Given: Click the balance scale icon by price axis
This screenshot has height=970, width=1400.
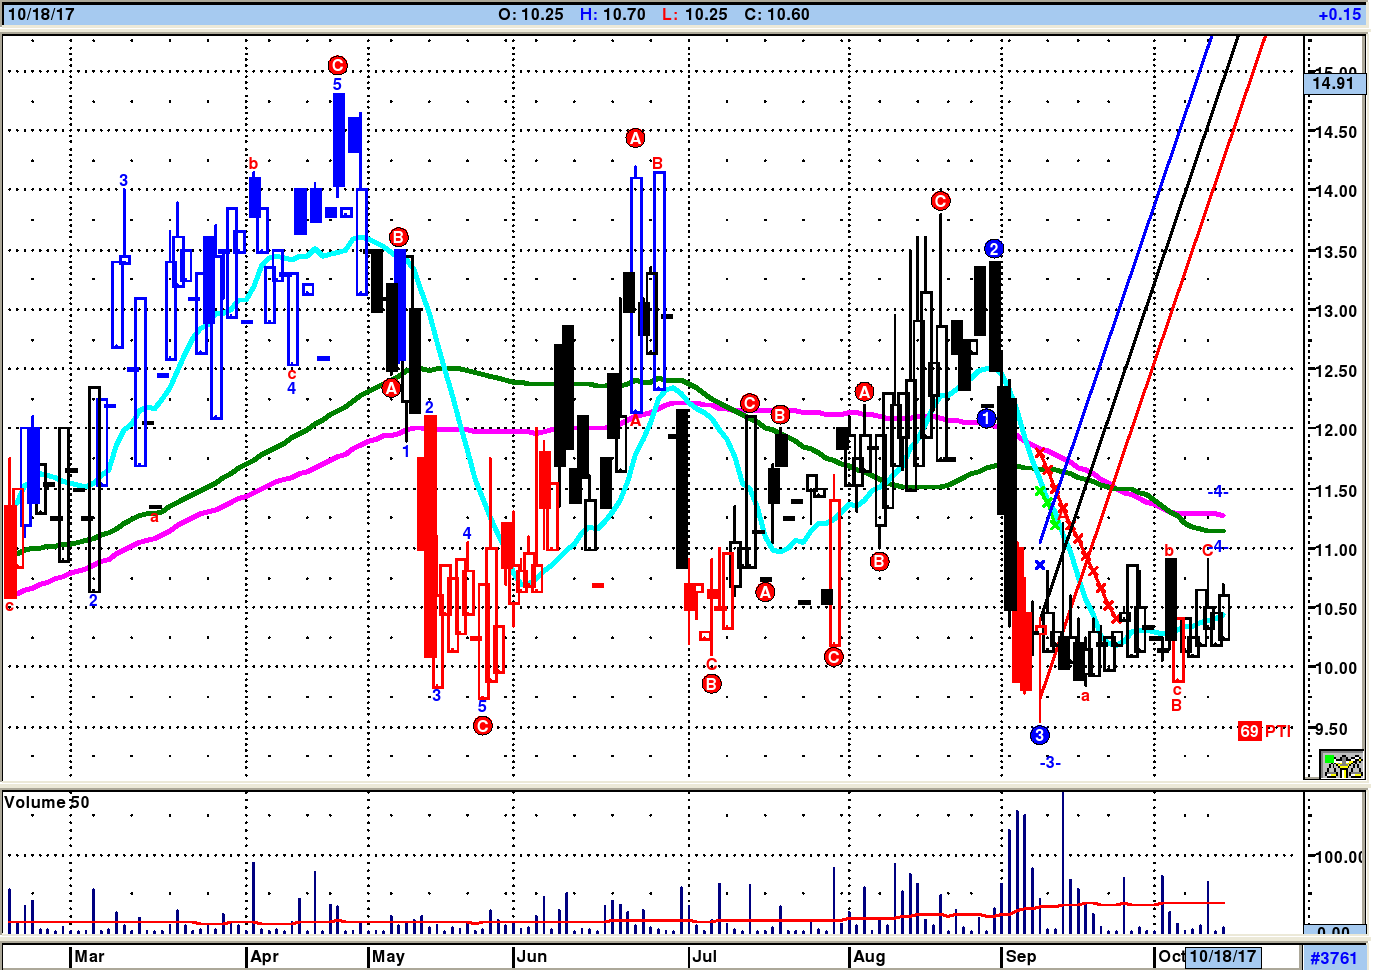Looking at the screenshot, I should pyautogui.click(x=1342, y=765).
